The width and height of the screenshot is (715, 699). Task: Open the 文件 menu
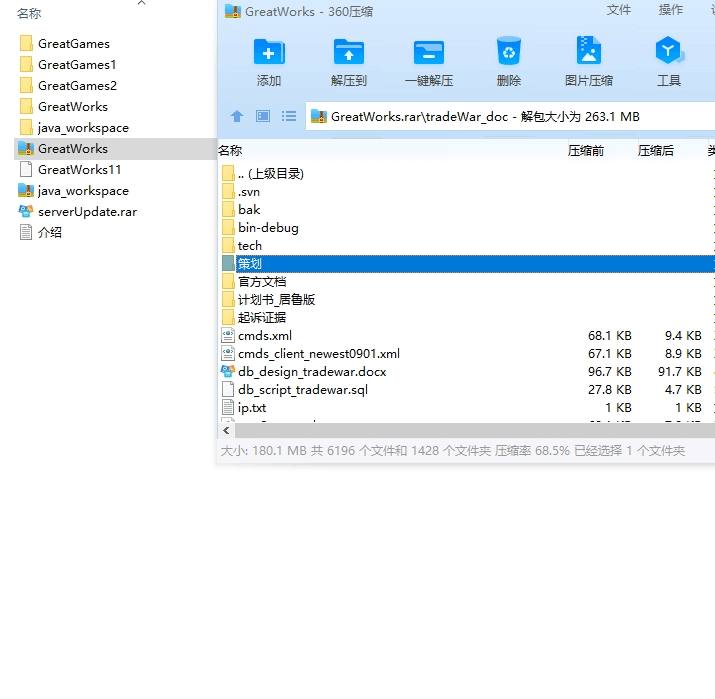(618, 10)
